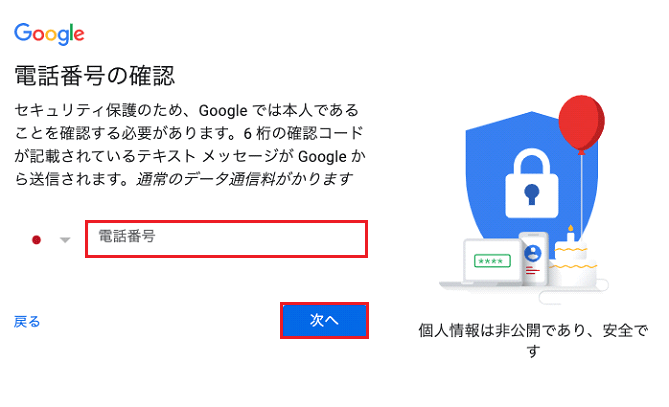Click the green password box on laptop
669x407 pixels.
(494, 260)
